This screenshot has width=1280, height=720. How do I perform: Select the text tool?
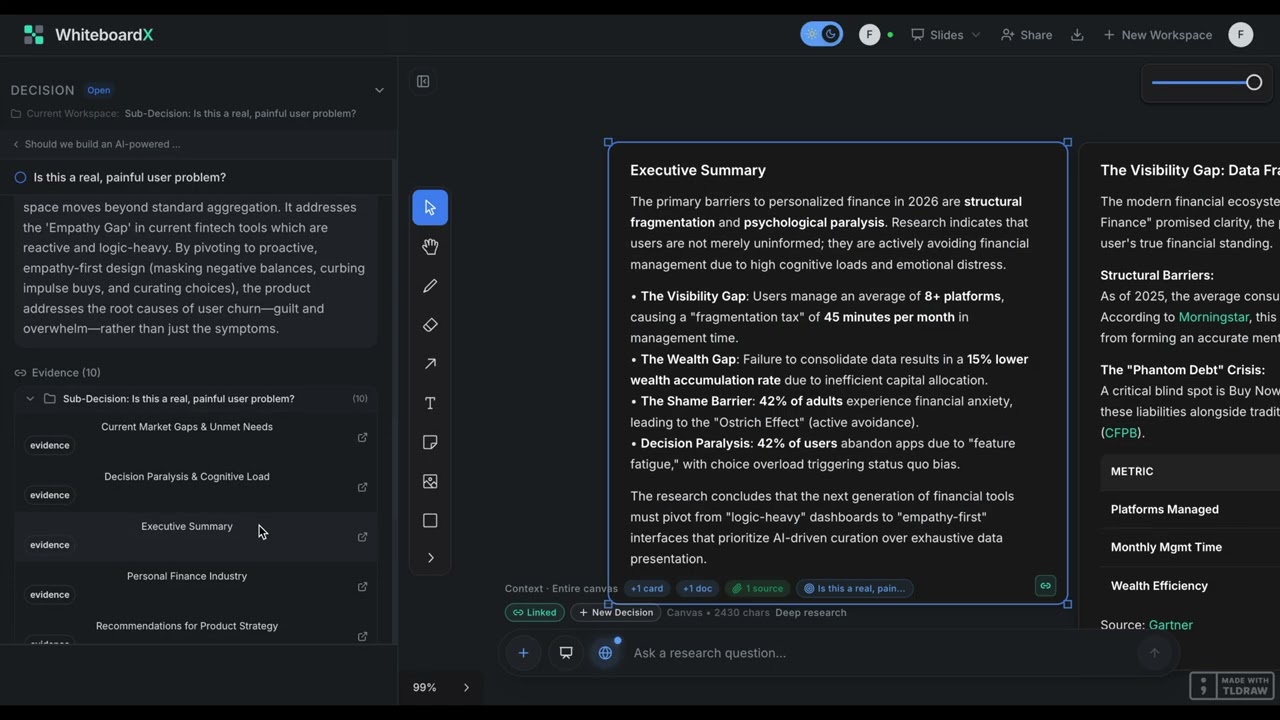(430, 403)
